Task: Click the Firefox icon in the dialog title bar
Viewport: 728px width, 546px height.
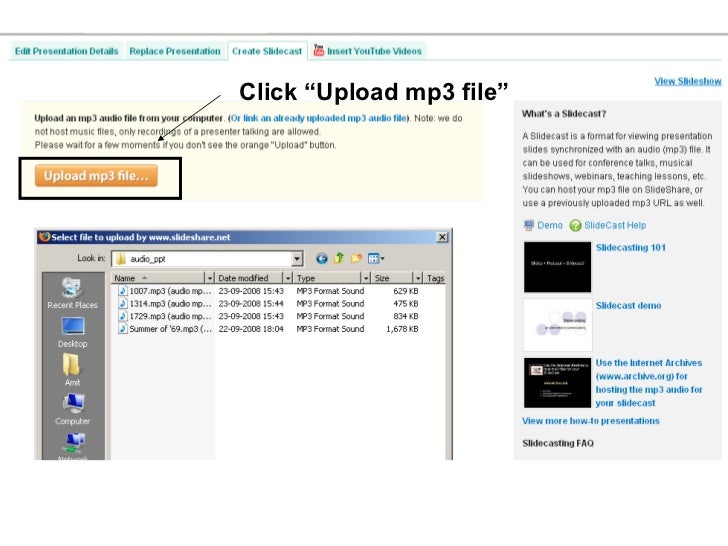Action: pyautogui.click(x=45, y=237)
